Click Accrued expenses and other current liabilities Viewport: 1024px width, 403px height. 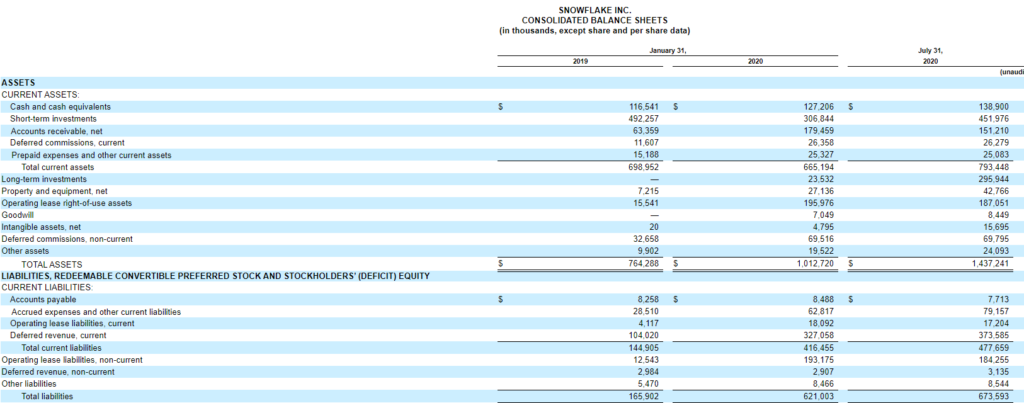coord(96,312)
